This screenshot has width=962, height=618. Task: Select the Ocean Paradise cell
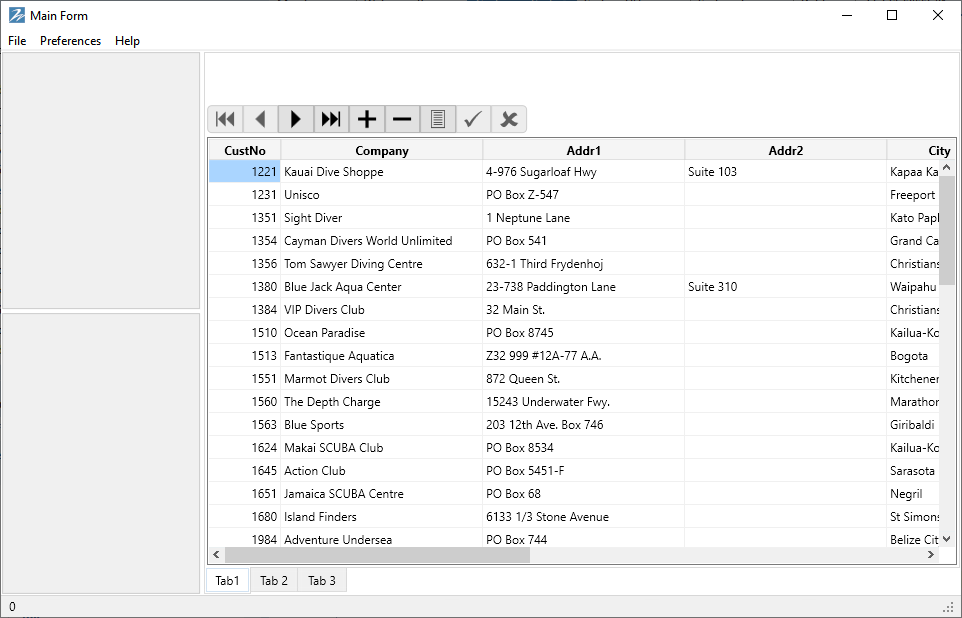[382, 333]
